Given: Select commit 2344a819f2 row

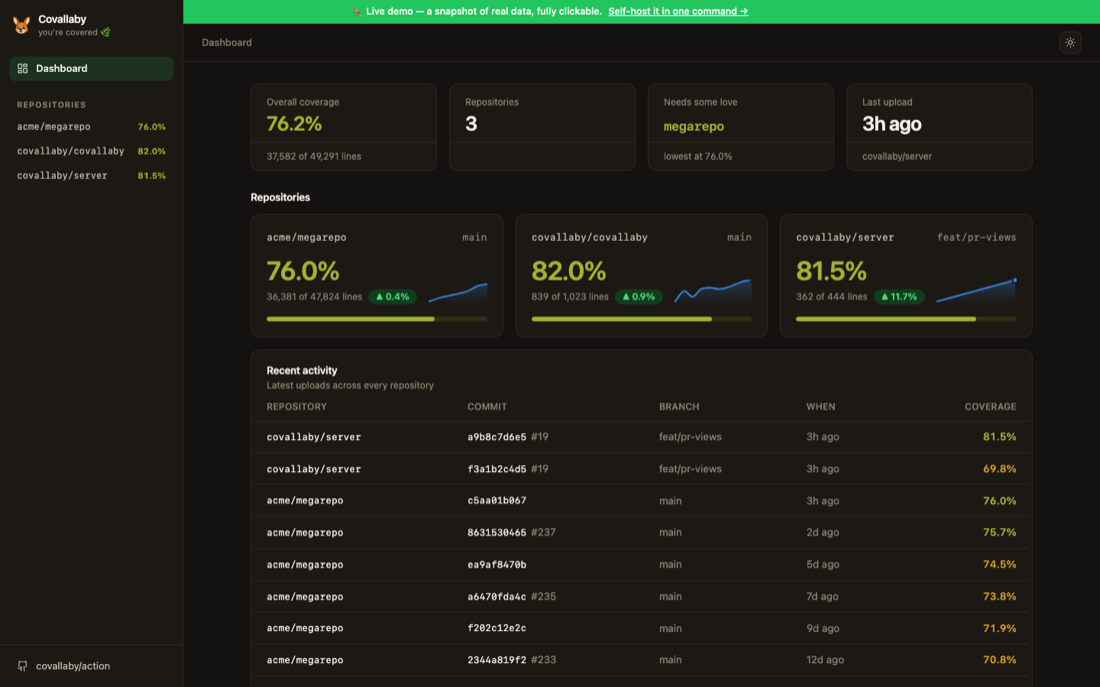Looking at the screenshot, I should click(641, 660).
